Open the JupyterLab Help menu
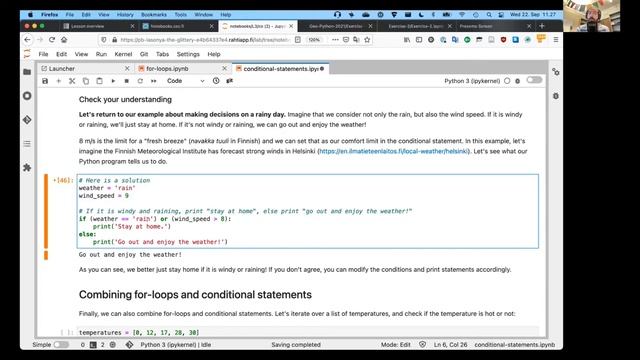 [214, 54]
